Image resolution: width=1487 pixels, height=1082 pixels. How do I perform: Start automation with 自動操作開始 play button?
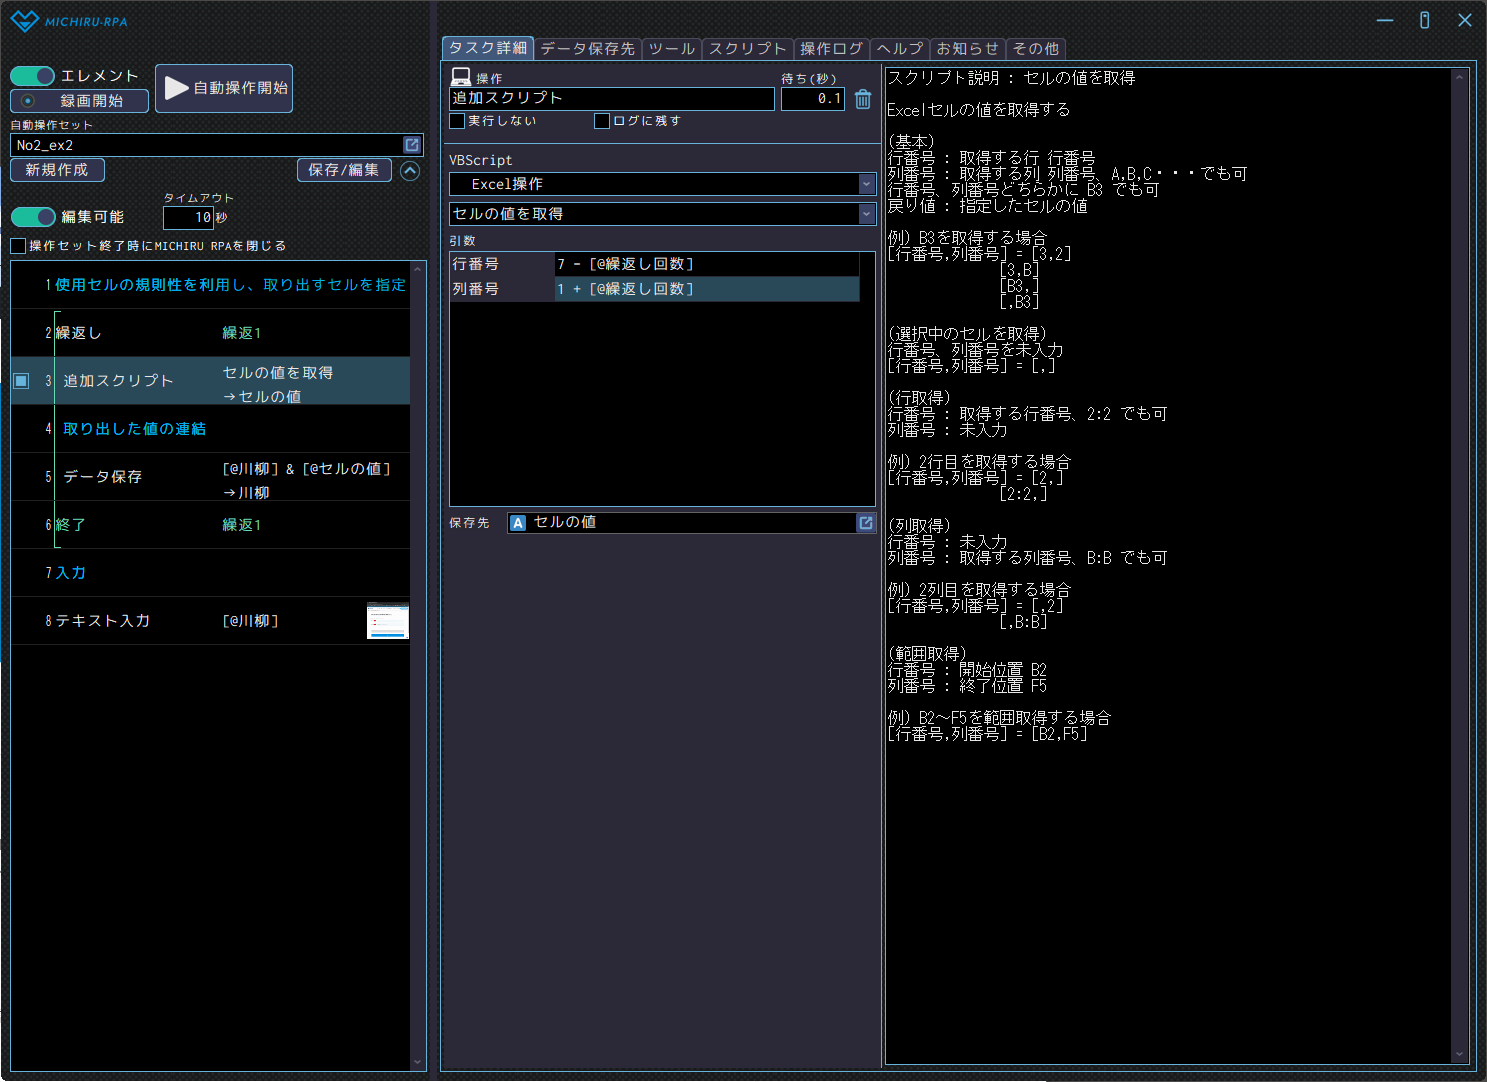click(224, 88)
